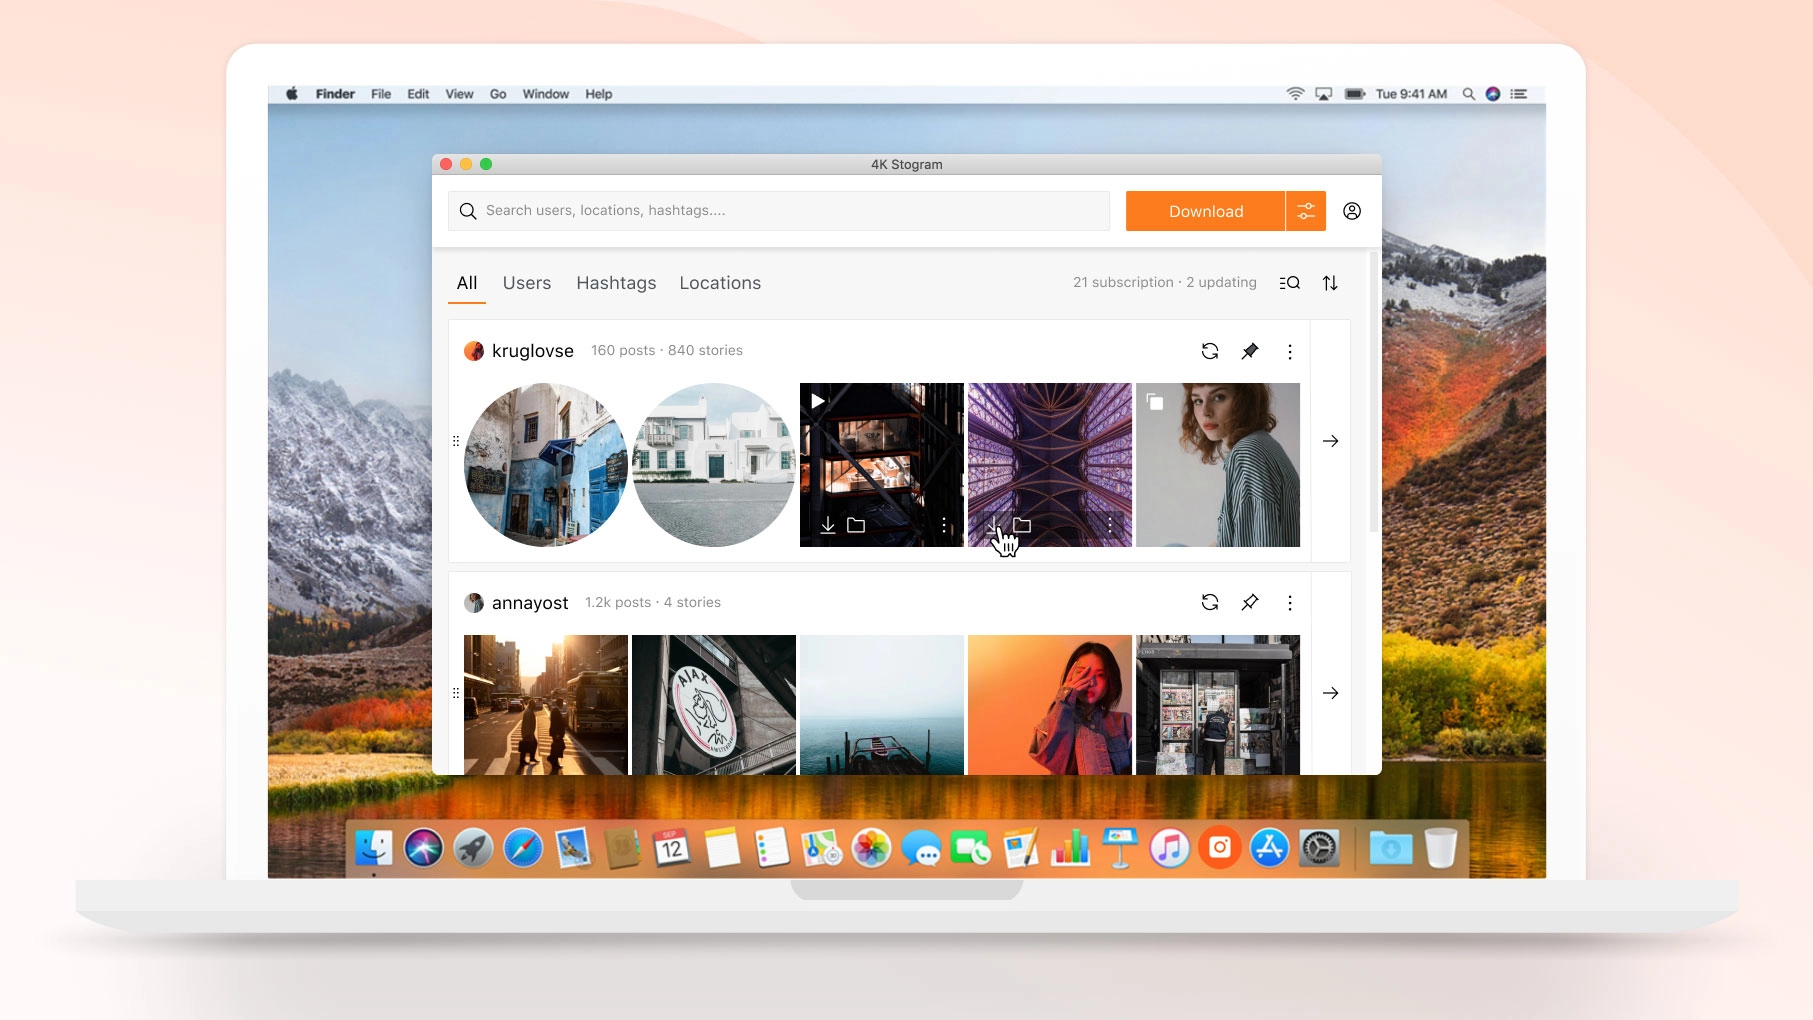The image size is (1813, 1020).
Task: Open System Preferences from the Dock
Action: (1320, 848)
